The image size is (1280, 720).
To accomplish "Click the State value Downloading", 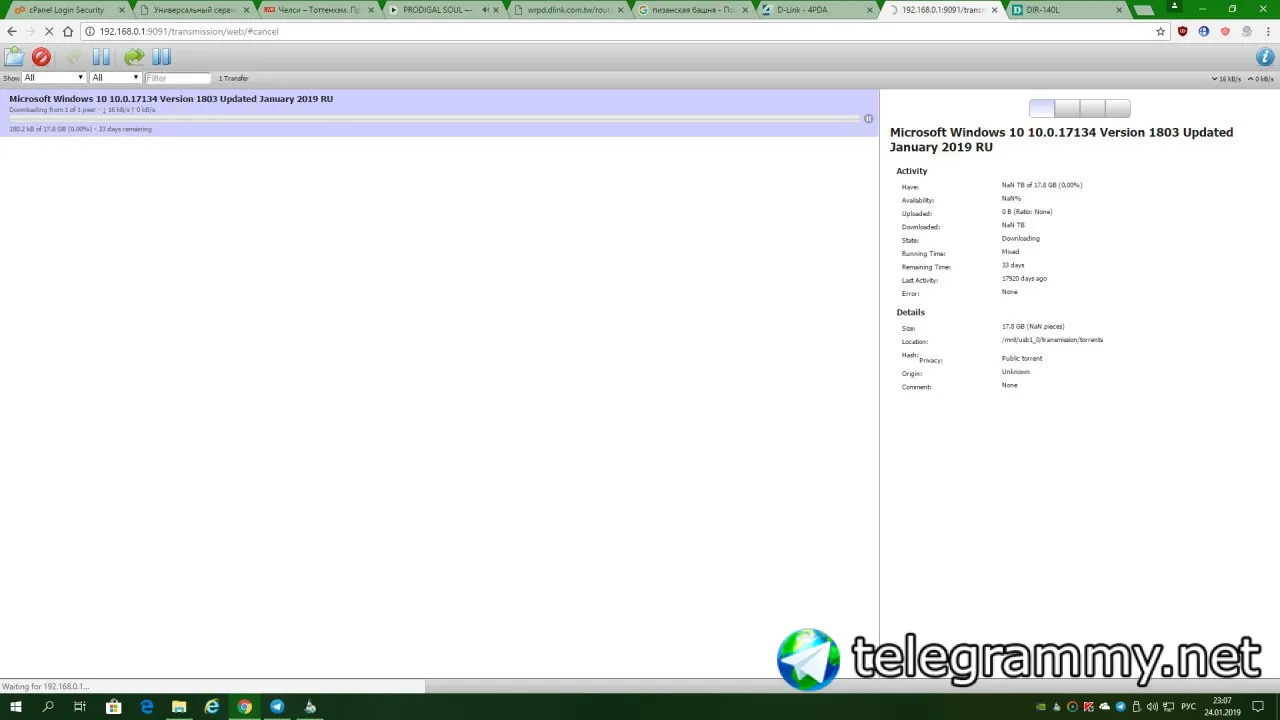I will click(x=1021, y=238).
